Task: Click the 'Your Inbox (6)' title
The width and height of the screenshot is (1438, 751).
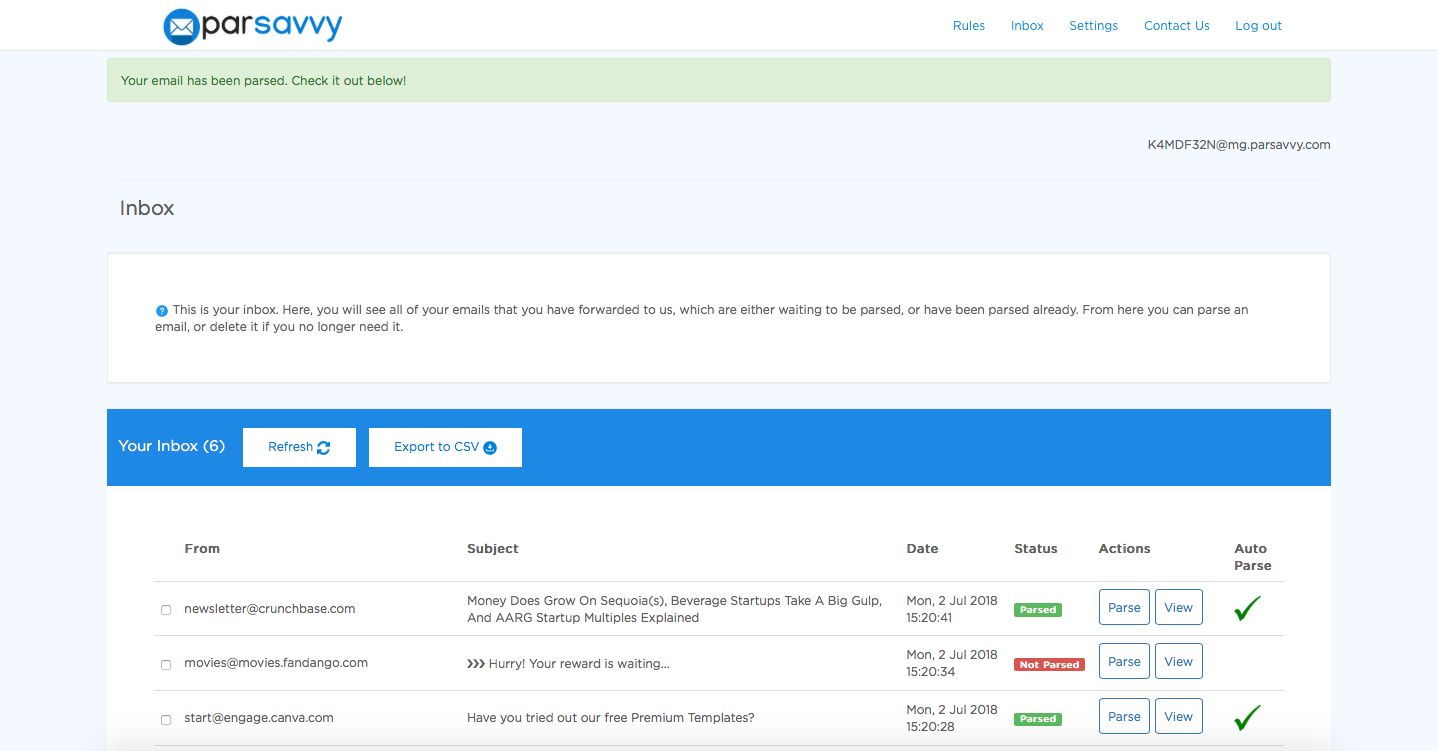Action: click(x=172, y=446)
